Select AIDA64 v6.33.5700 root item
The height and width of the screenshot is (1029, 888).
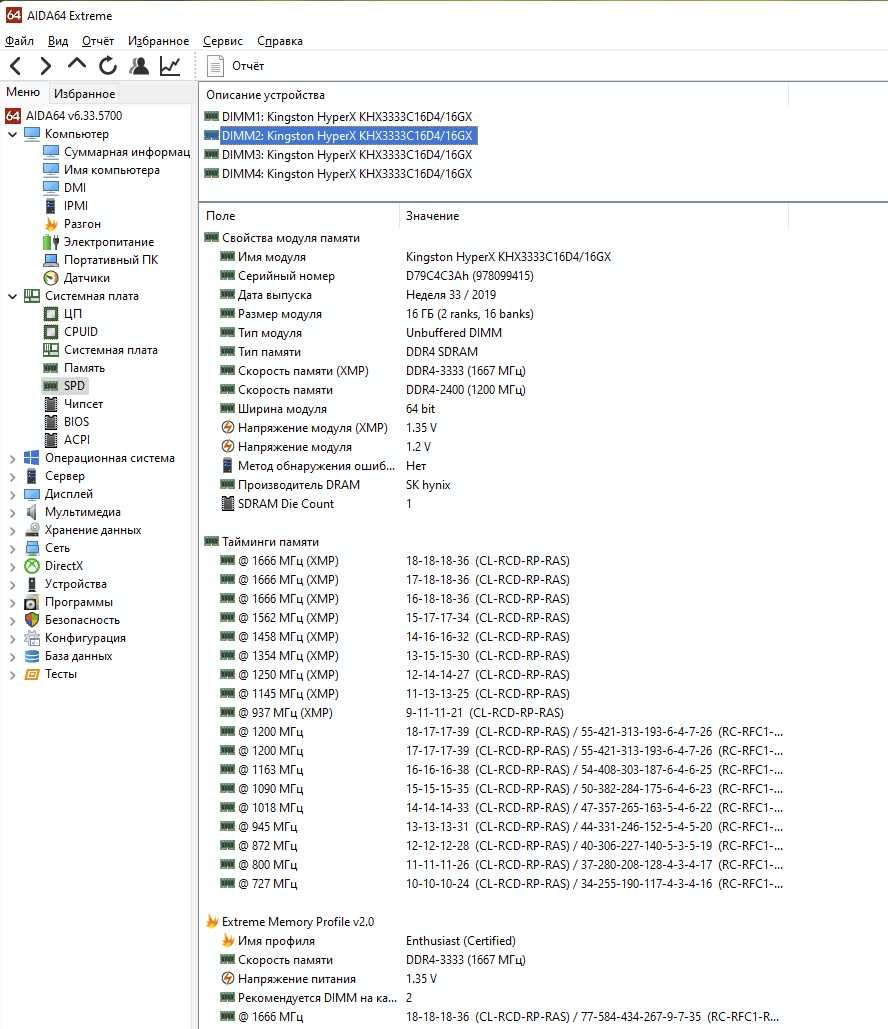[x=64, y=116]
